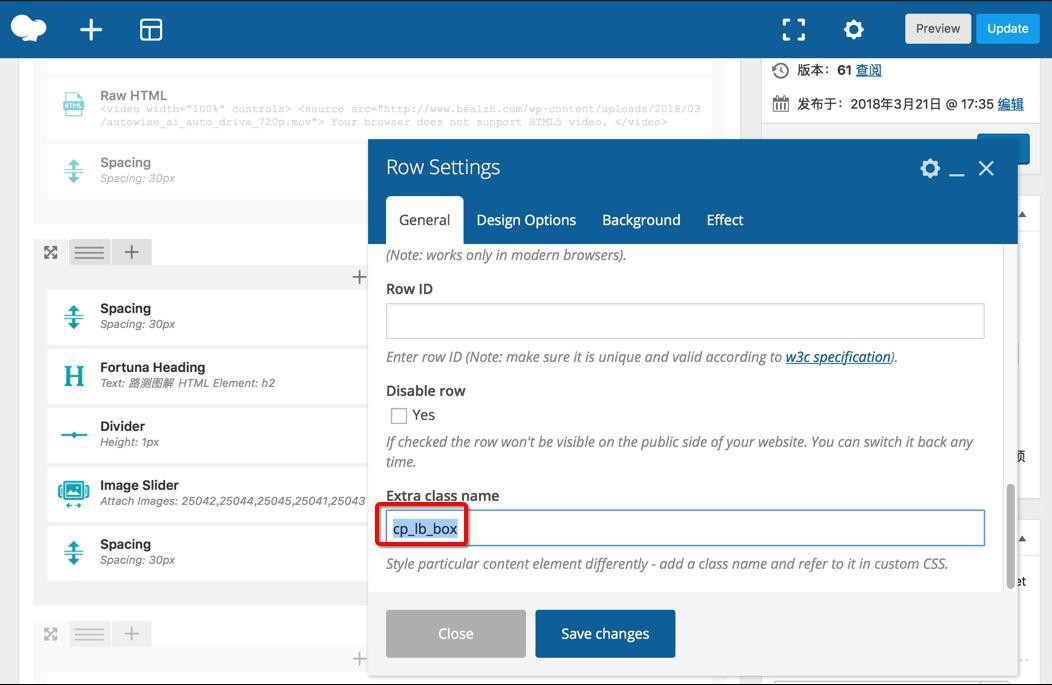Click the 编辑 link next to publish date

[1010, 104]
